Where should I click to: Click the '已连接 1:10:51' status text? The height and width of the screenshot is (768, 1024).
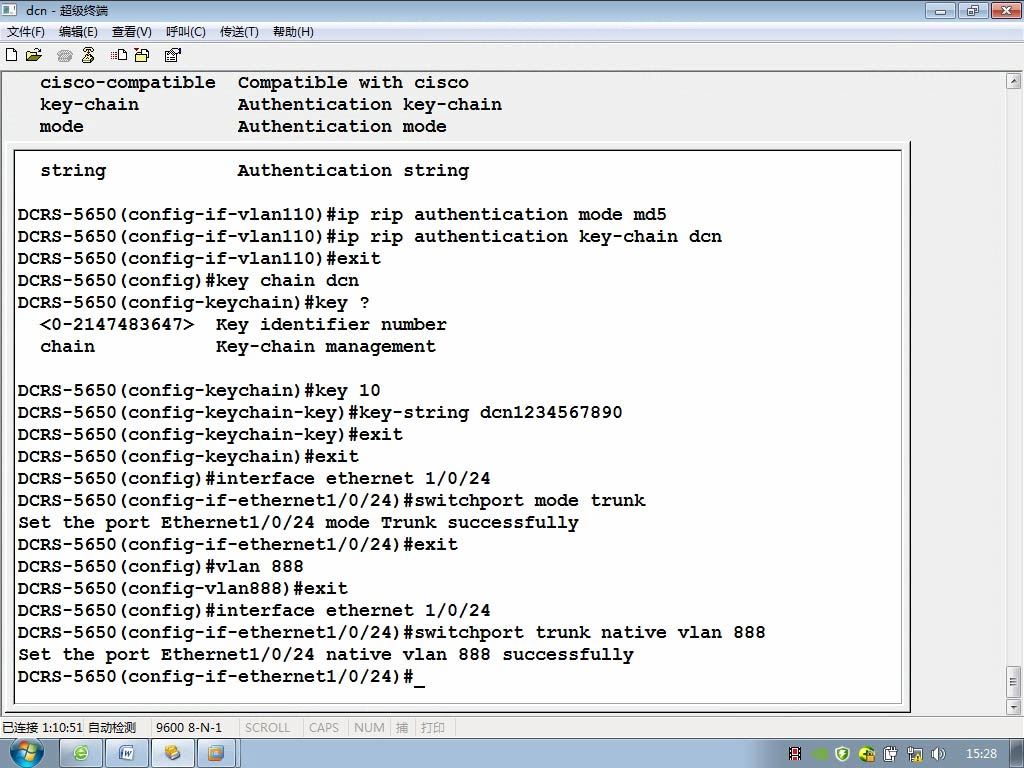coord(42,728)
